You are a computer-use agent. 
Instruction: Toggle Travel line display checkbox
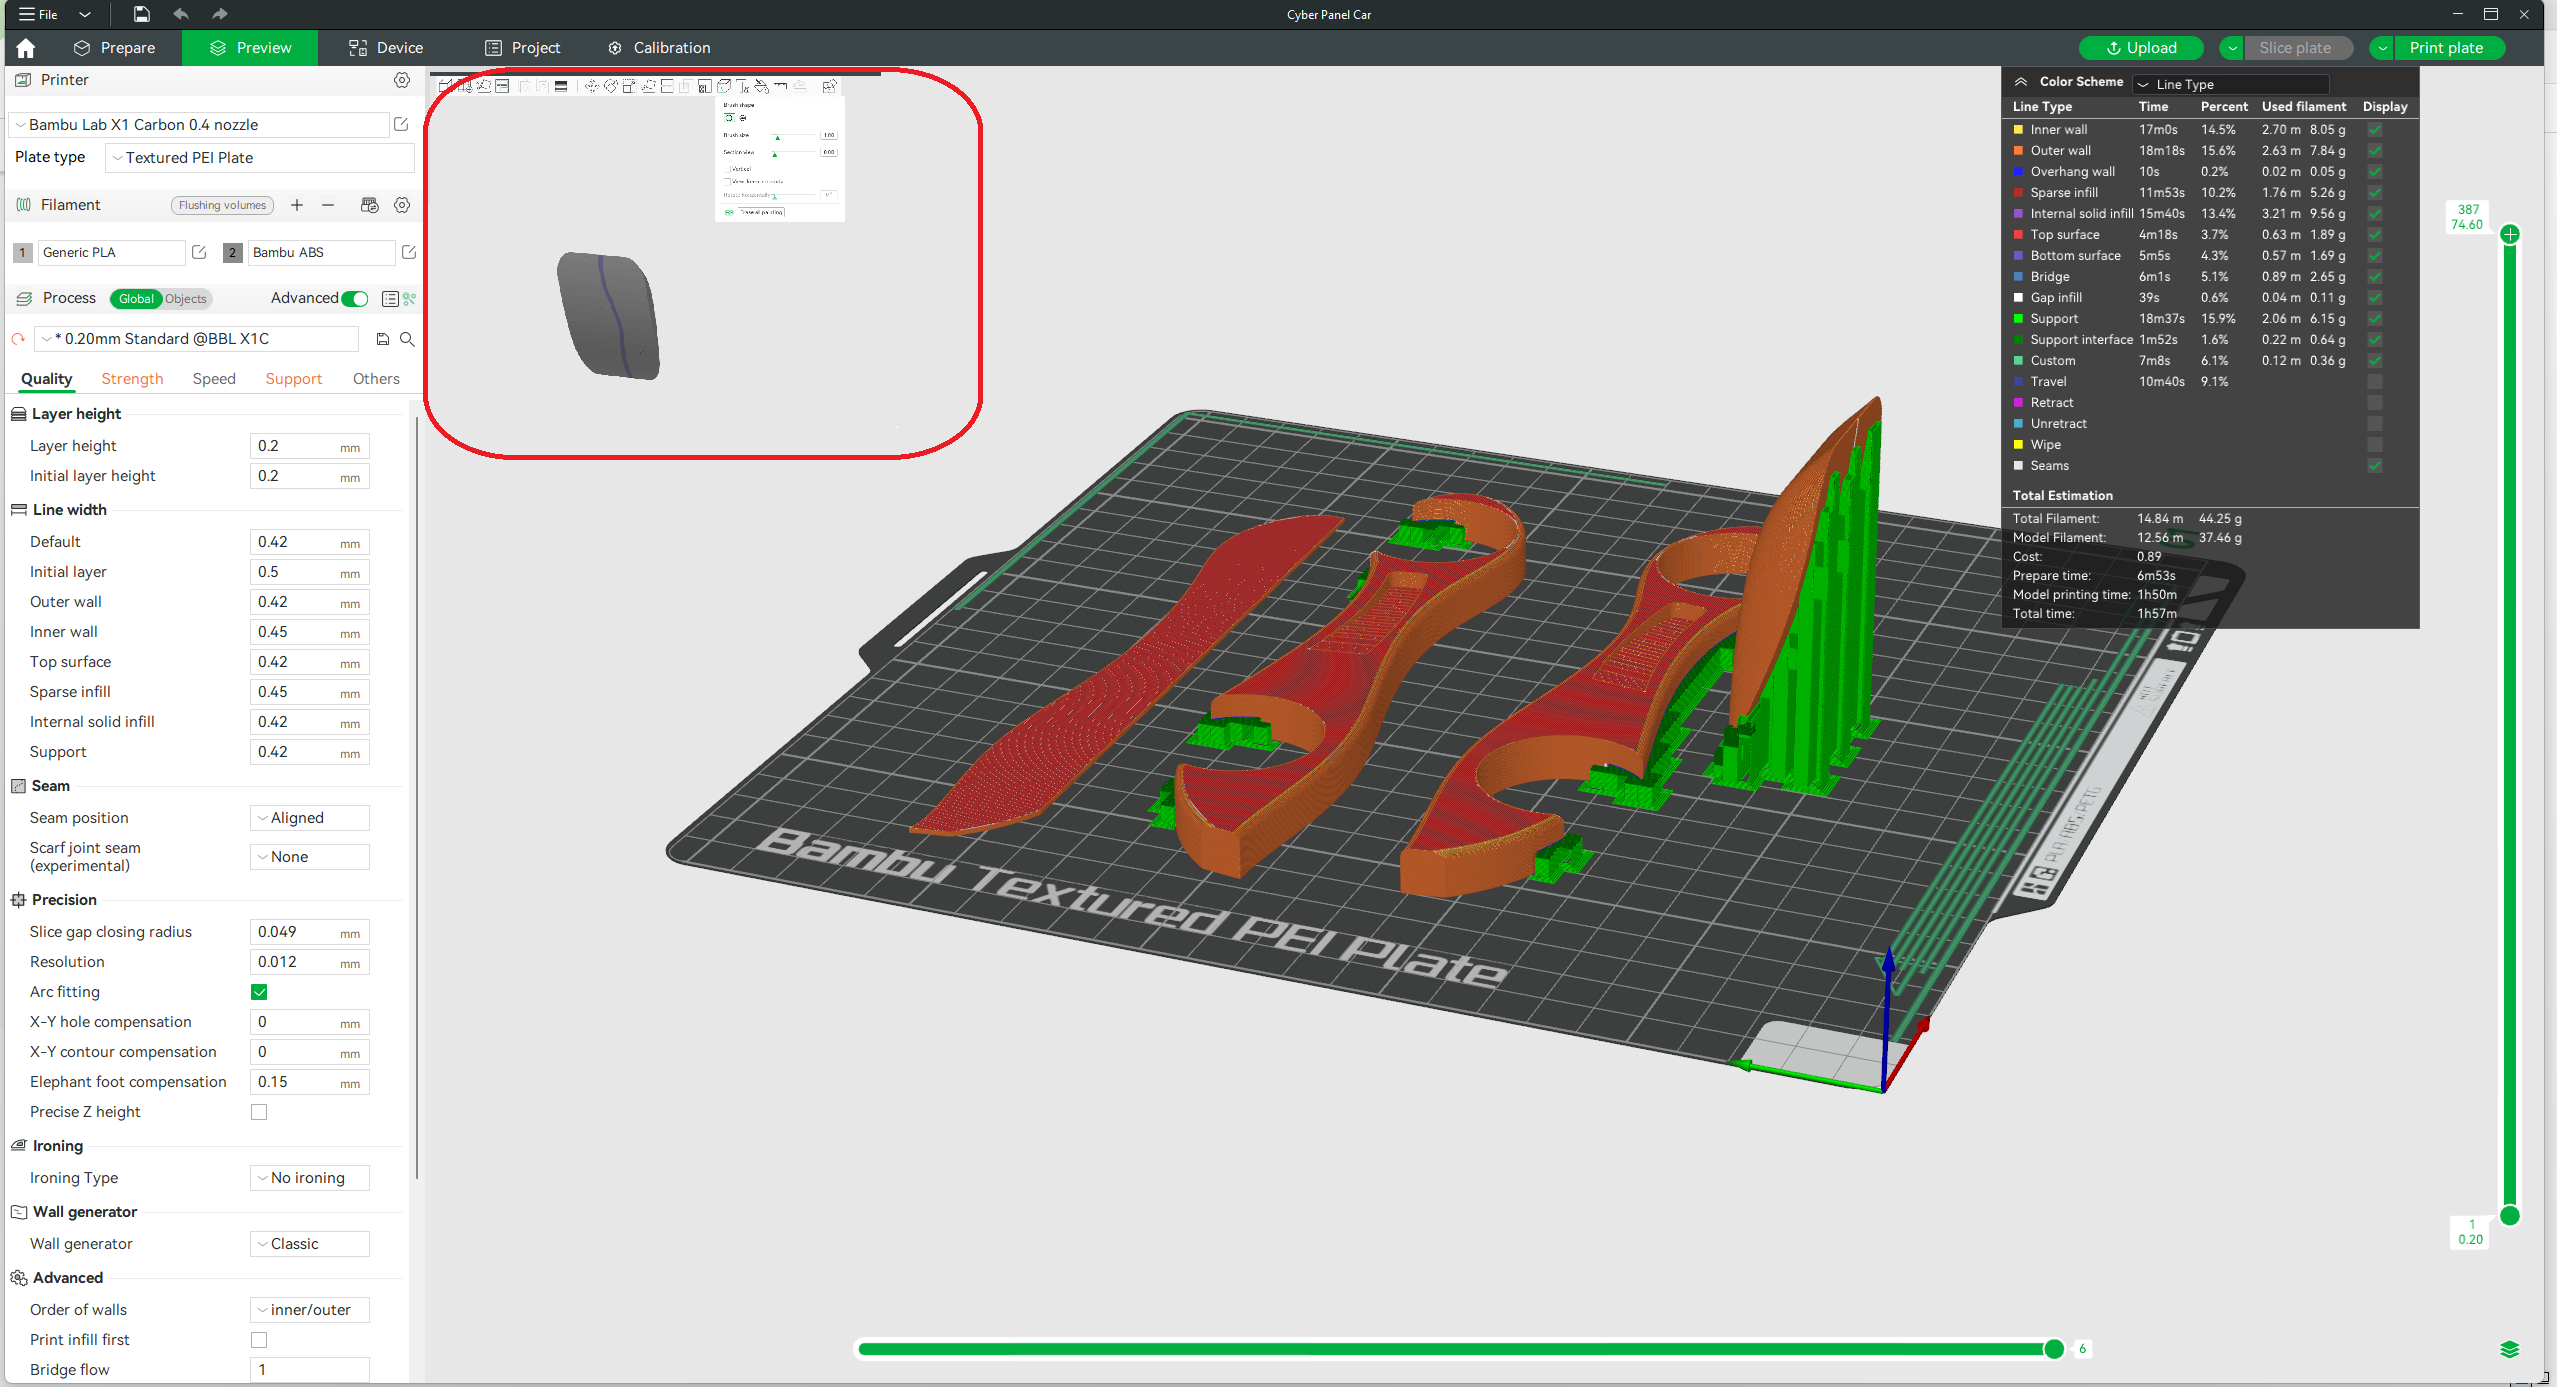point(2374,382)
